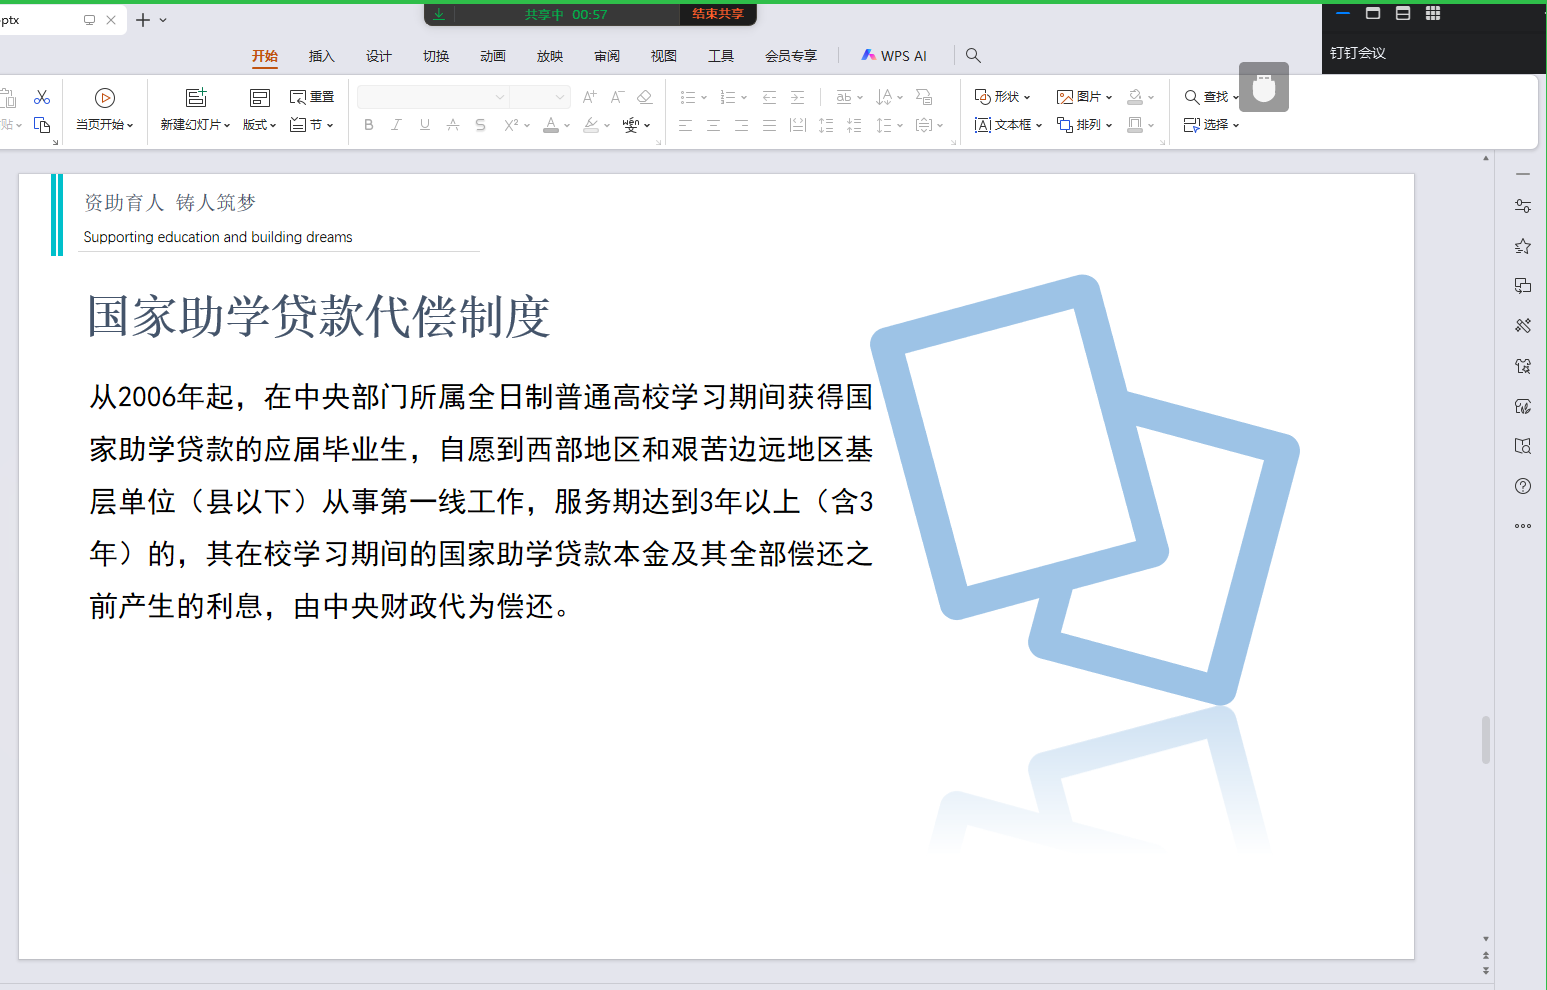
Task: Click the sidebar help question icon
Action: pyautogui.click(x=1523, y=486)
